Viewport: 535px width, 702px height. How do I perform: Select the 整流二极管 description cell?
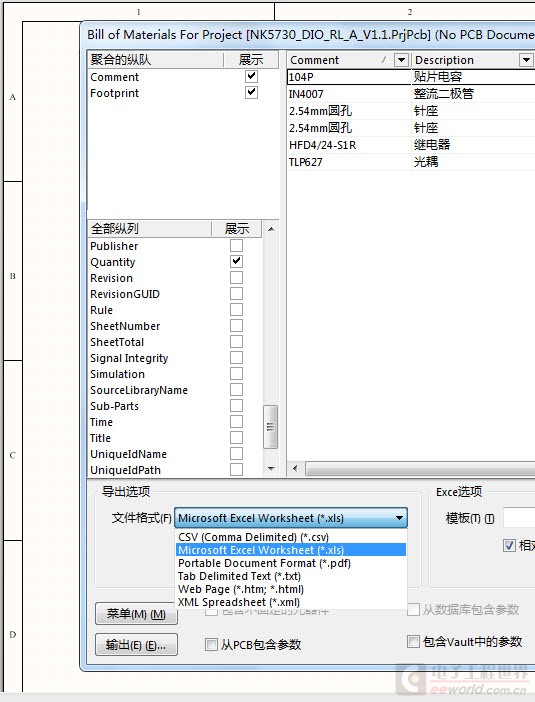click(473, 94)
